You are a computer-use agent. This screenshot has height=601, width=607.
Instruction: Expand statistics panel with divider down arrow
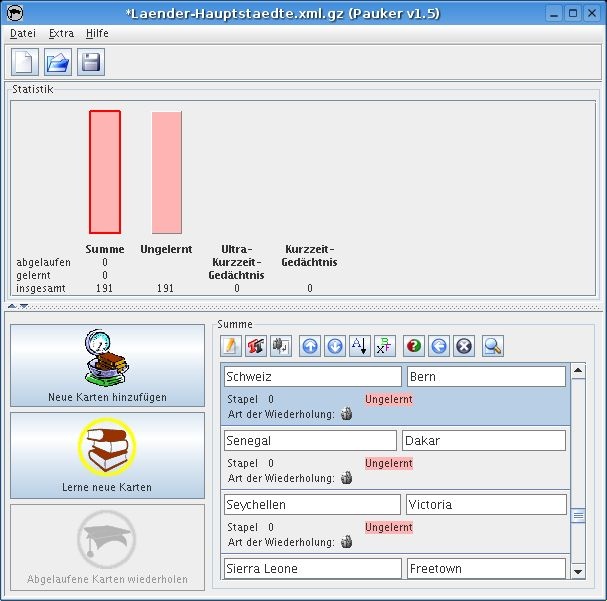tap(24, 306)
